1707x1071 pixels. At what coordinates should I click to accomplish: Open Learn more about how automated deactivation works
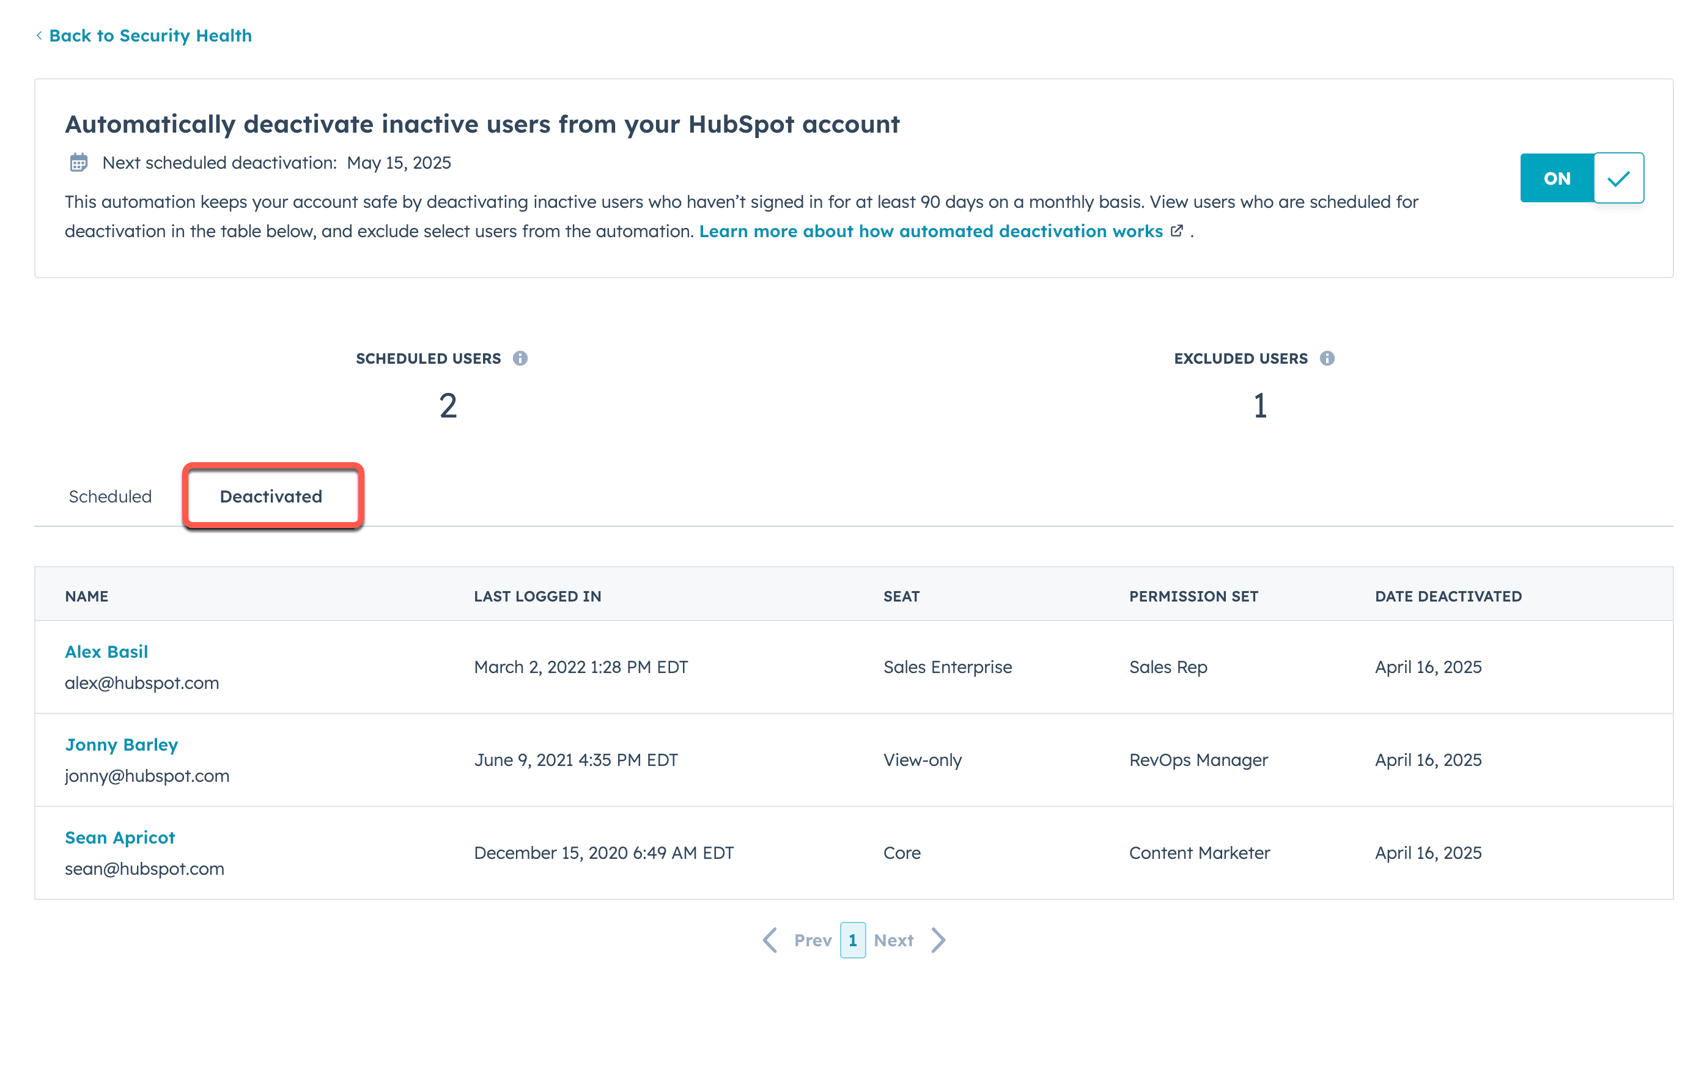click(x=930, y=230)
